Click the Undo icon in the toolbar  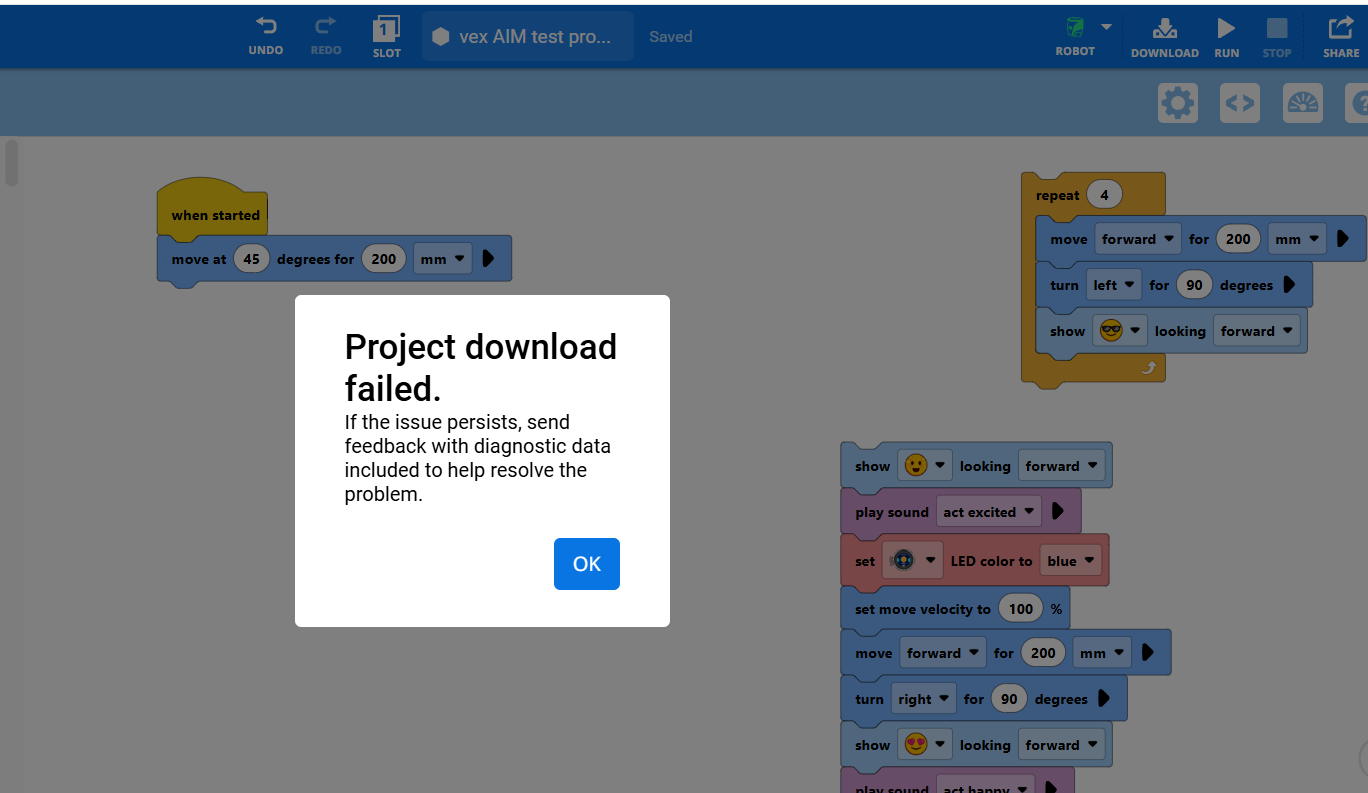coord(266,28)
